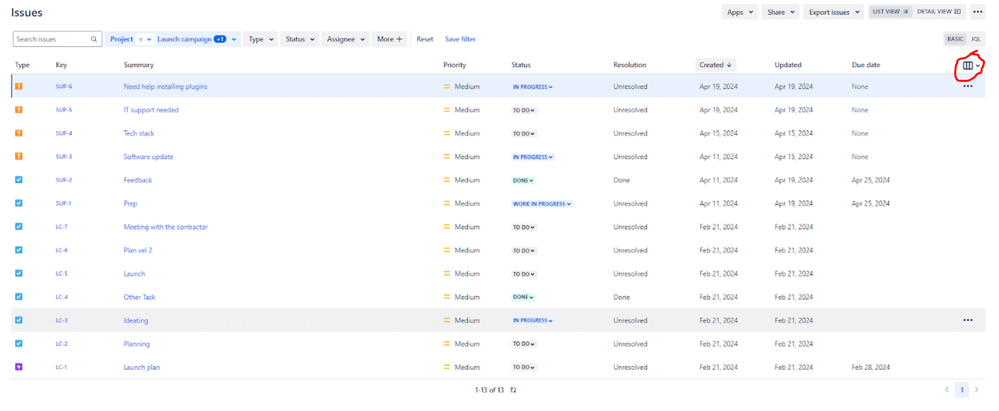This screenshot has height=411, width=999.
Task: Click the Save filter link
Action: 460,39
